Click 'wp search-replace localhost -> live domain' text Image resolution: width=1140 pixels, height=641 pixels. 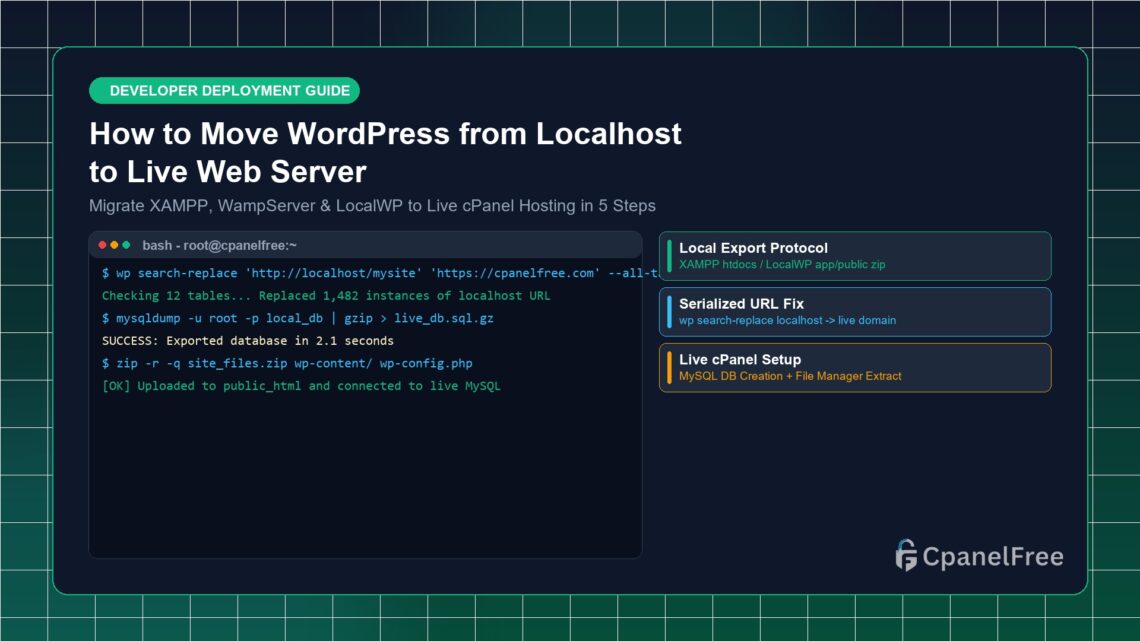[x=787, y=320]
